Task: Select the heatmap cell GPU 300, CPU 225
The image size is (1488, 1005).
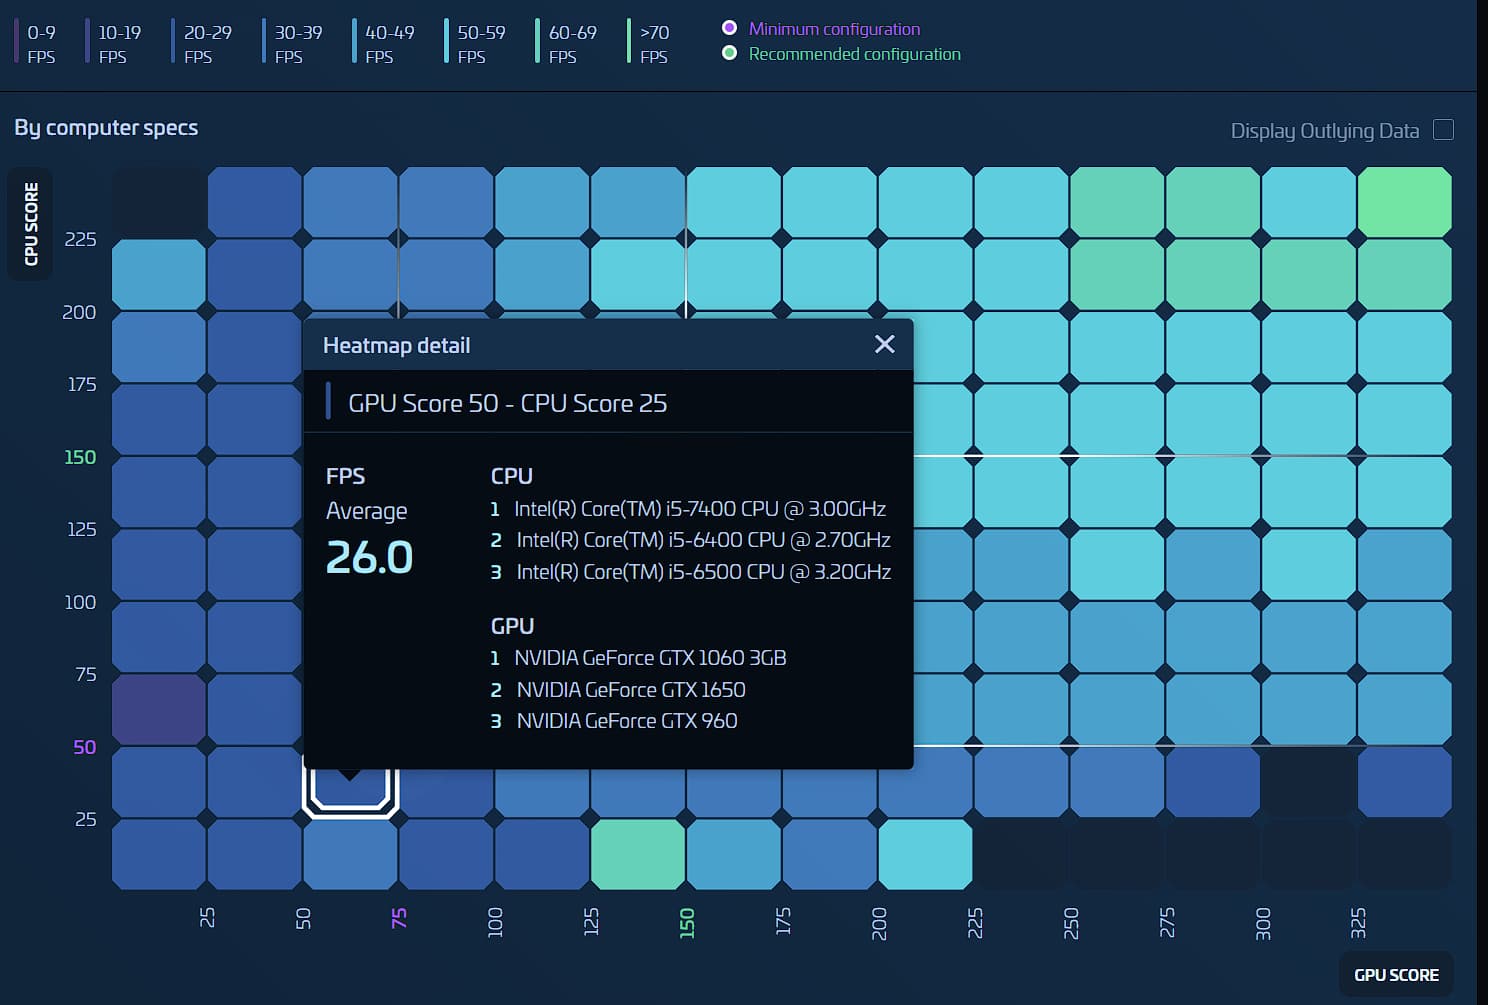Action: point(1308,202)
